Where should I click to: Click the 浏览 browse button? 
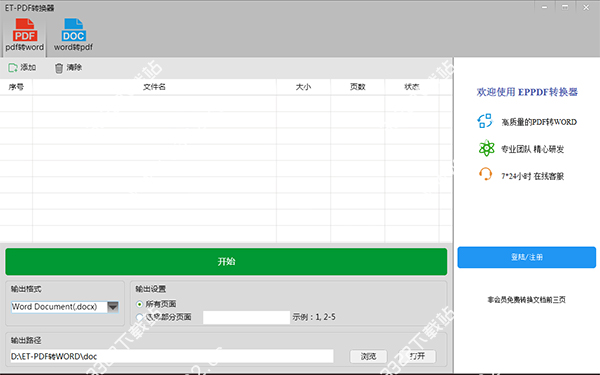point(368,356)
